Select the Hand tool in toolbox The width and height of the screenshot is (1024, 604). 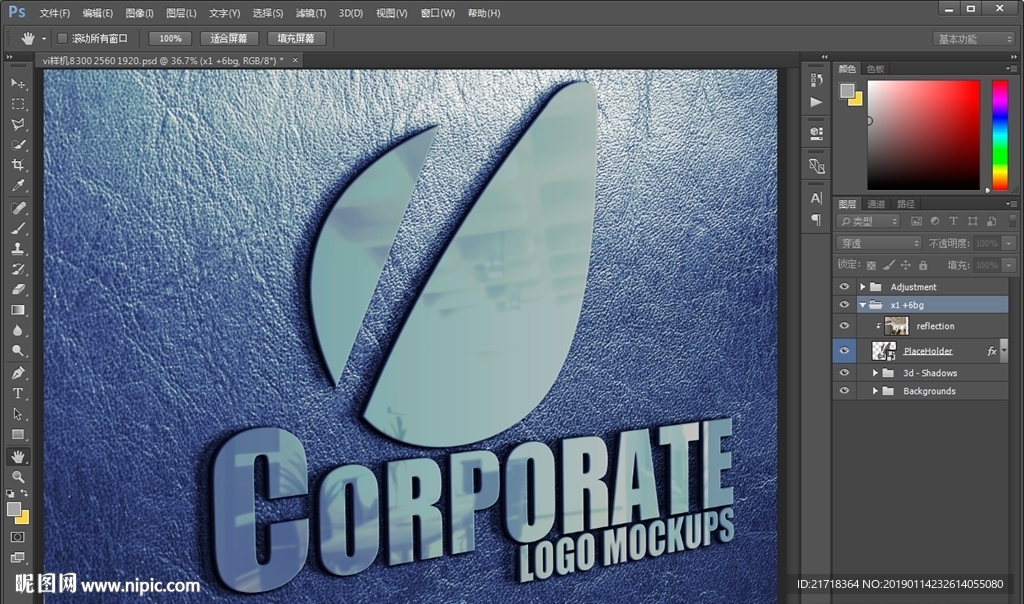tap(18, 456)
